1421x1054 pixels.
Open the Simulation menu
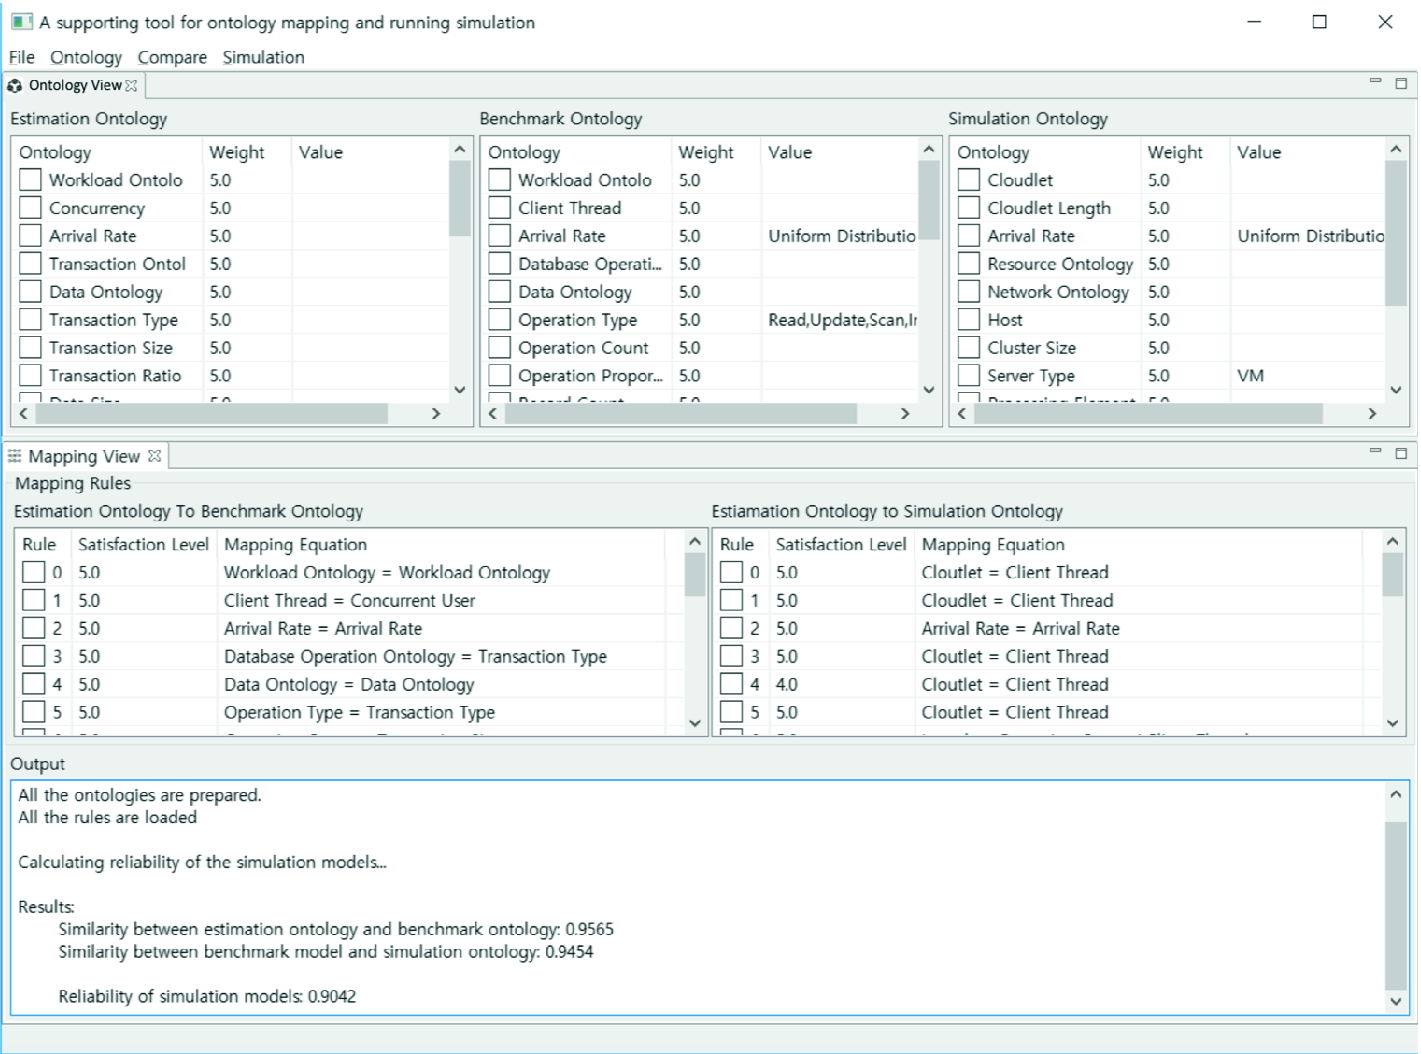click(x=263, y=57)
